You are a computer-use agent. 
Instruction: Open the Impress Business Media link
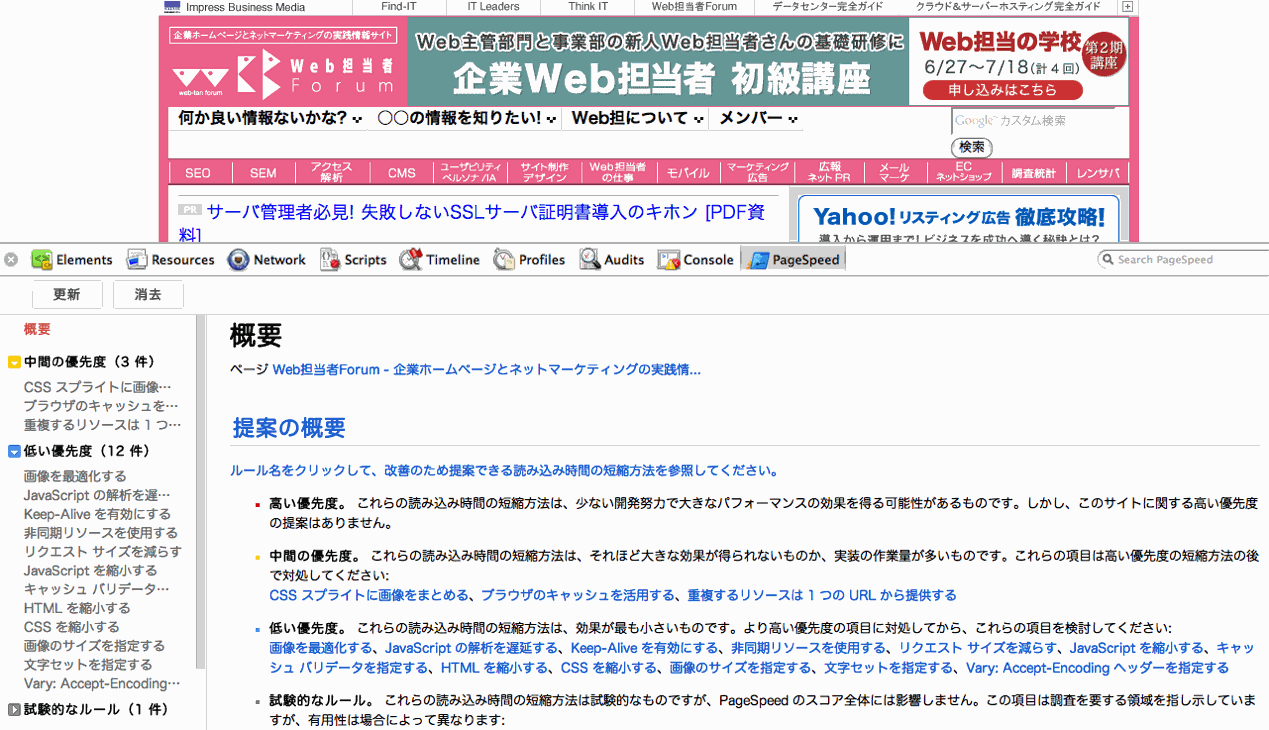click(246, 7)
